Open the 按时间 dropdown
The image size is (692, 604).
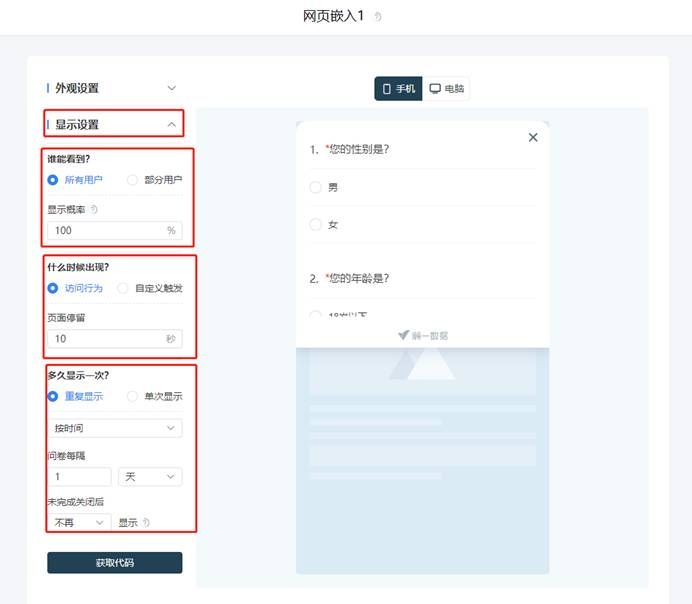[115, 428]
